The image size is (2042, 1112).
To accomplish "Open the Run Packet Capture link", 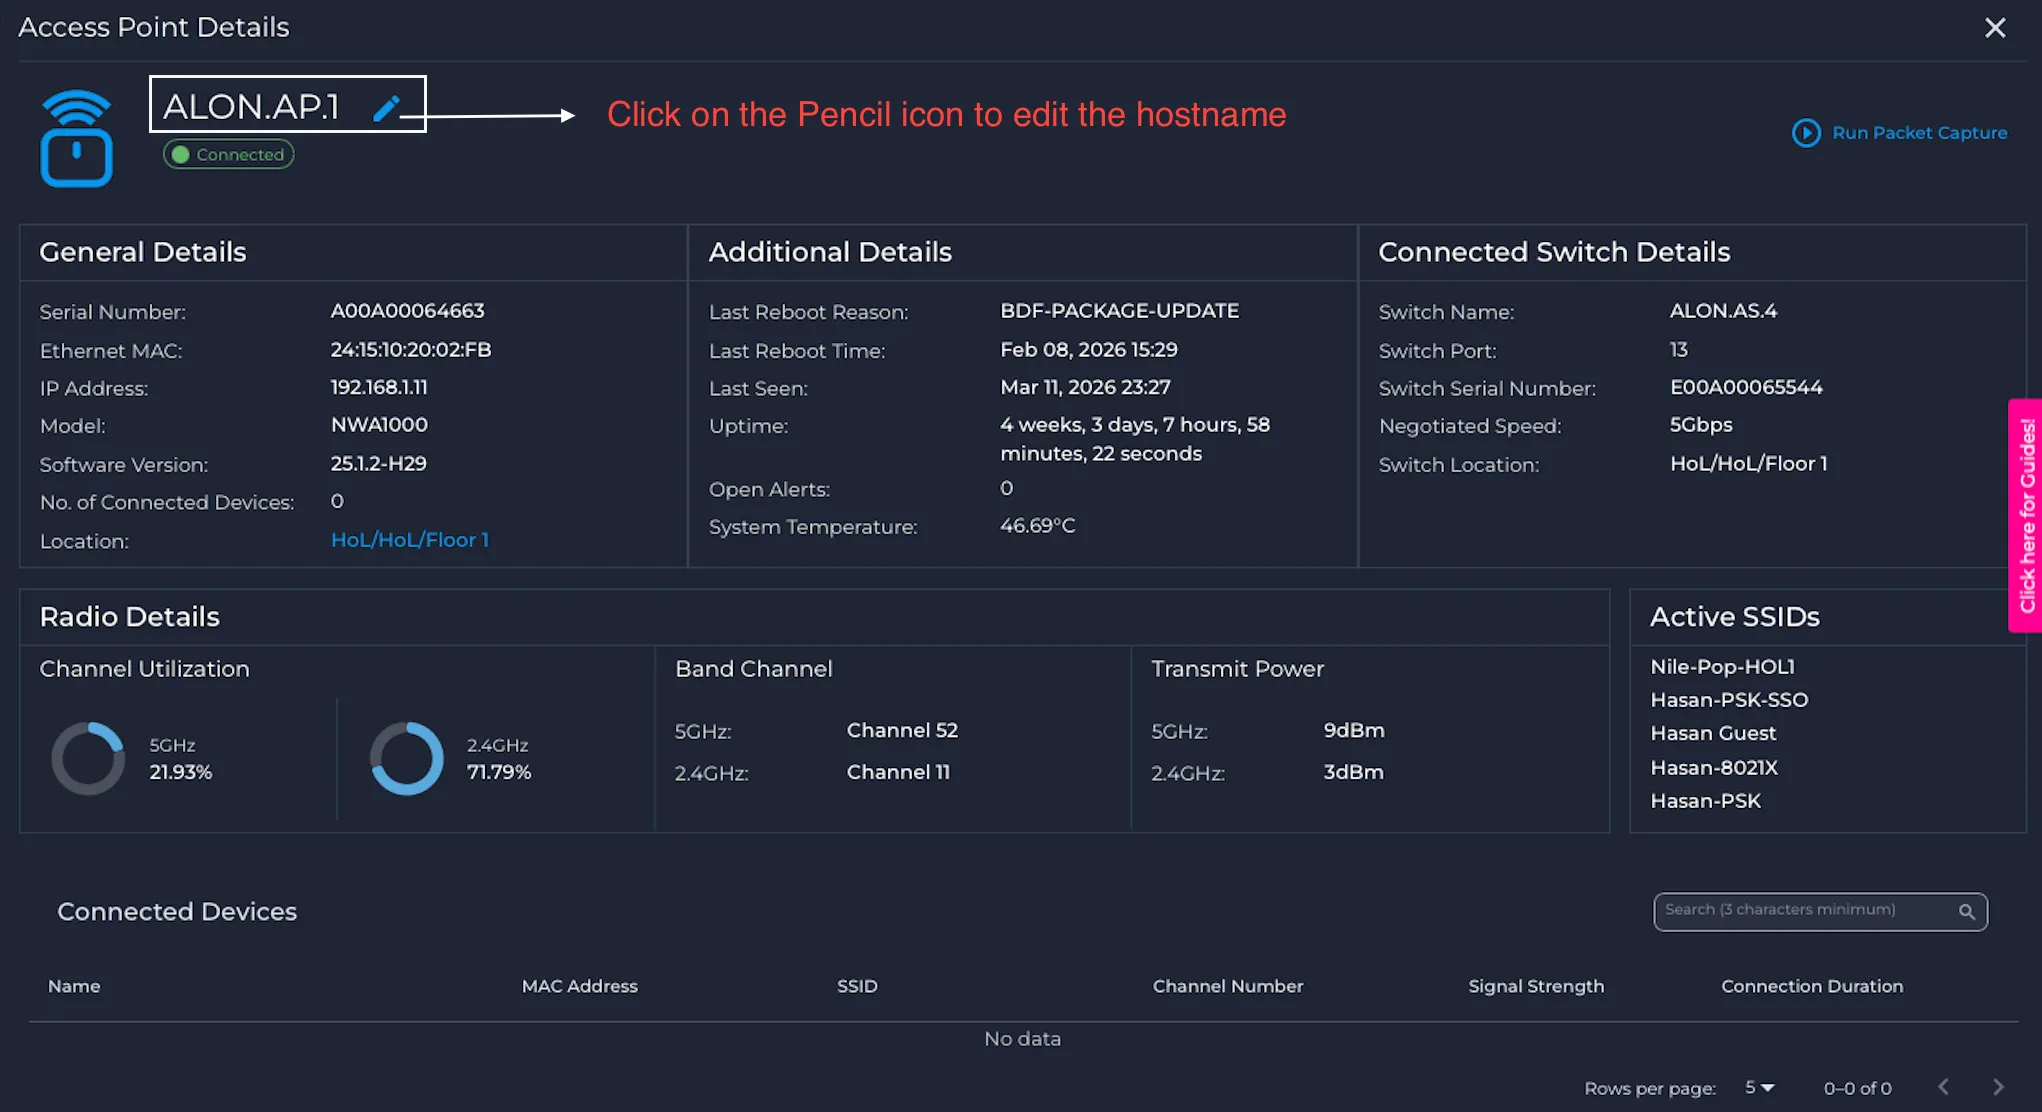I will pyautogui.click(x=1919, y=133).
